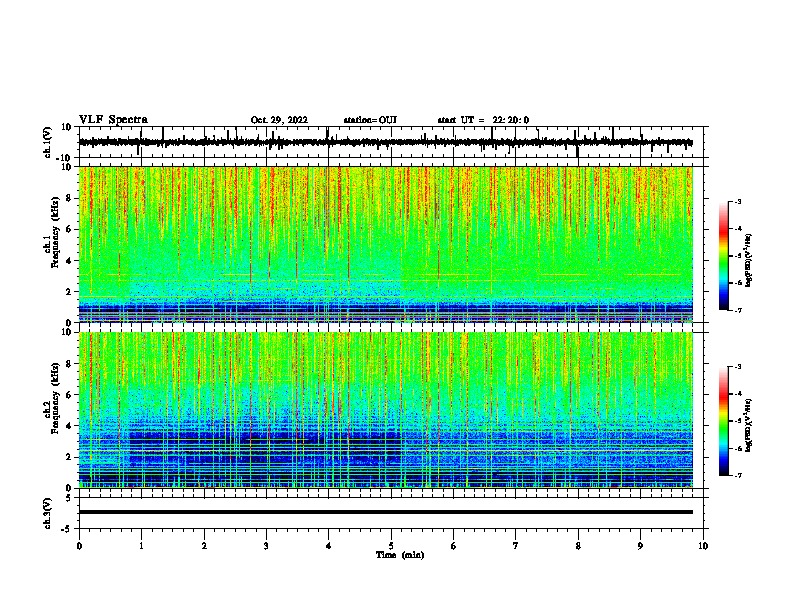Click the ch.1 color scale log(PSD) unit label
792x612 pixels.
click(748, 260)
